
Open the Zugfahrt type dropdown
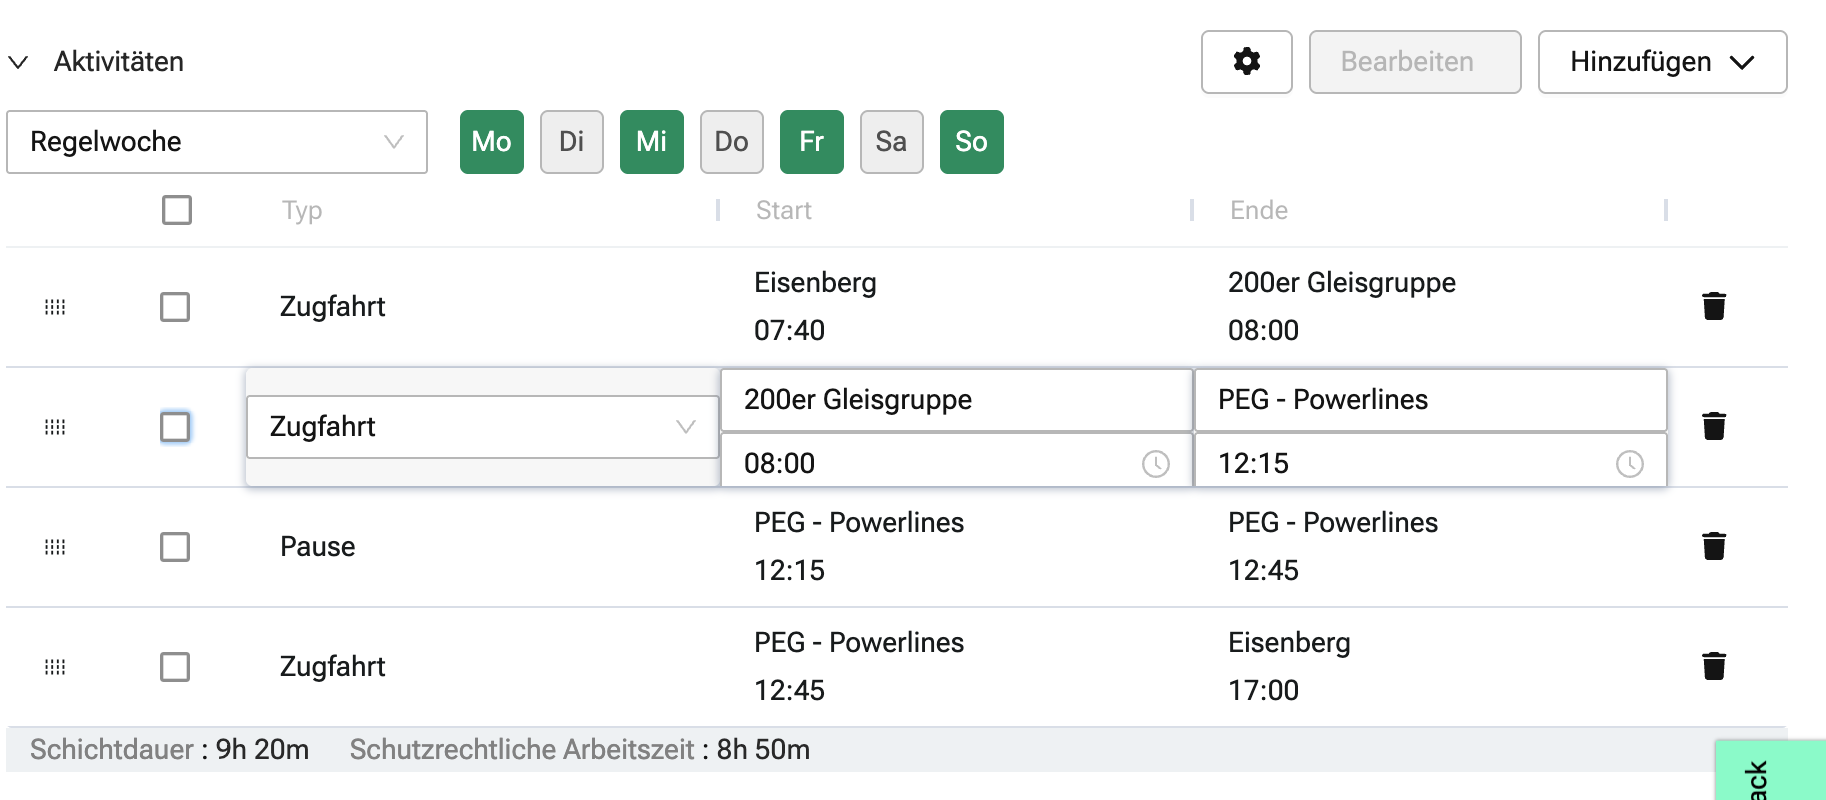click(x=482, y=427)
